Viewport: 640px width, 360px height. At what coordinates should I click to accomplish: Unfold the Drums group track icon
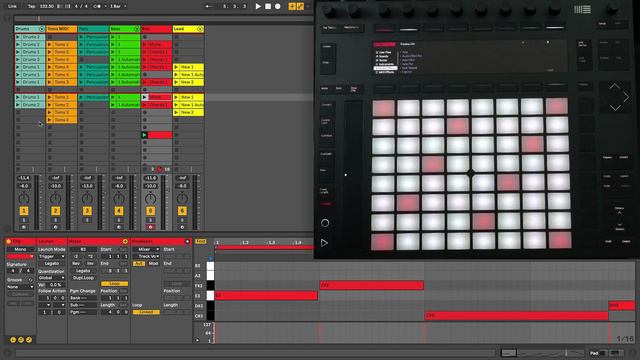coord(42,29)
